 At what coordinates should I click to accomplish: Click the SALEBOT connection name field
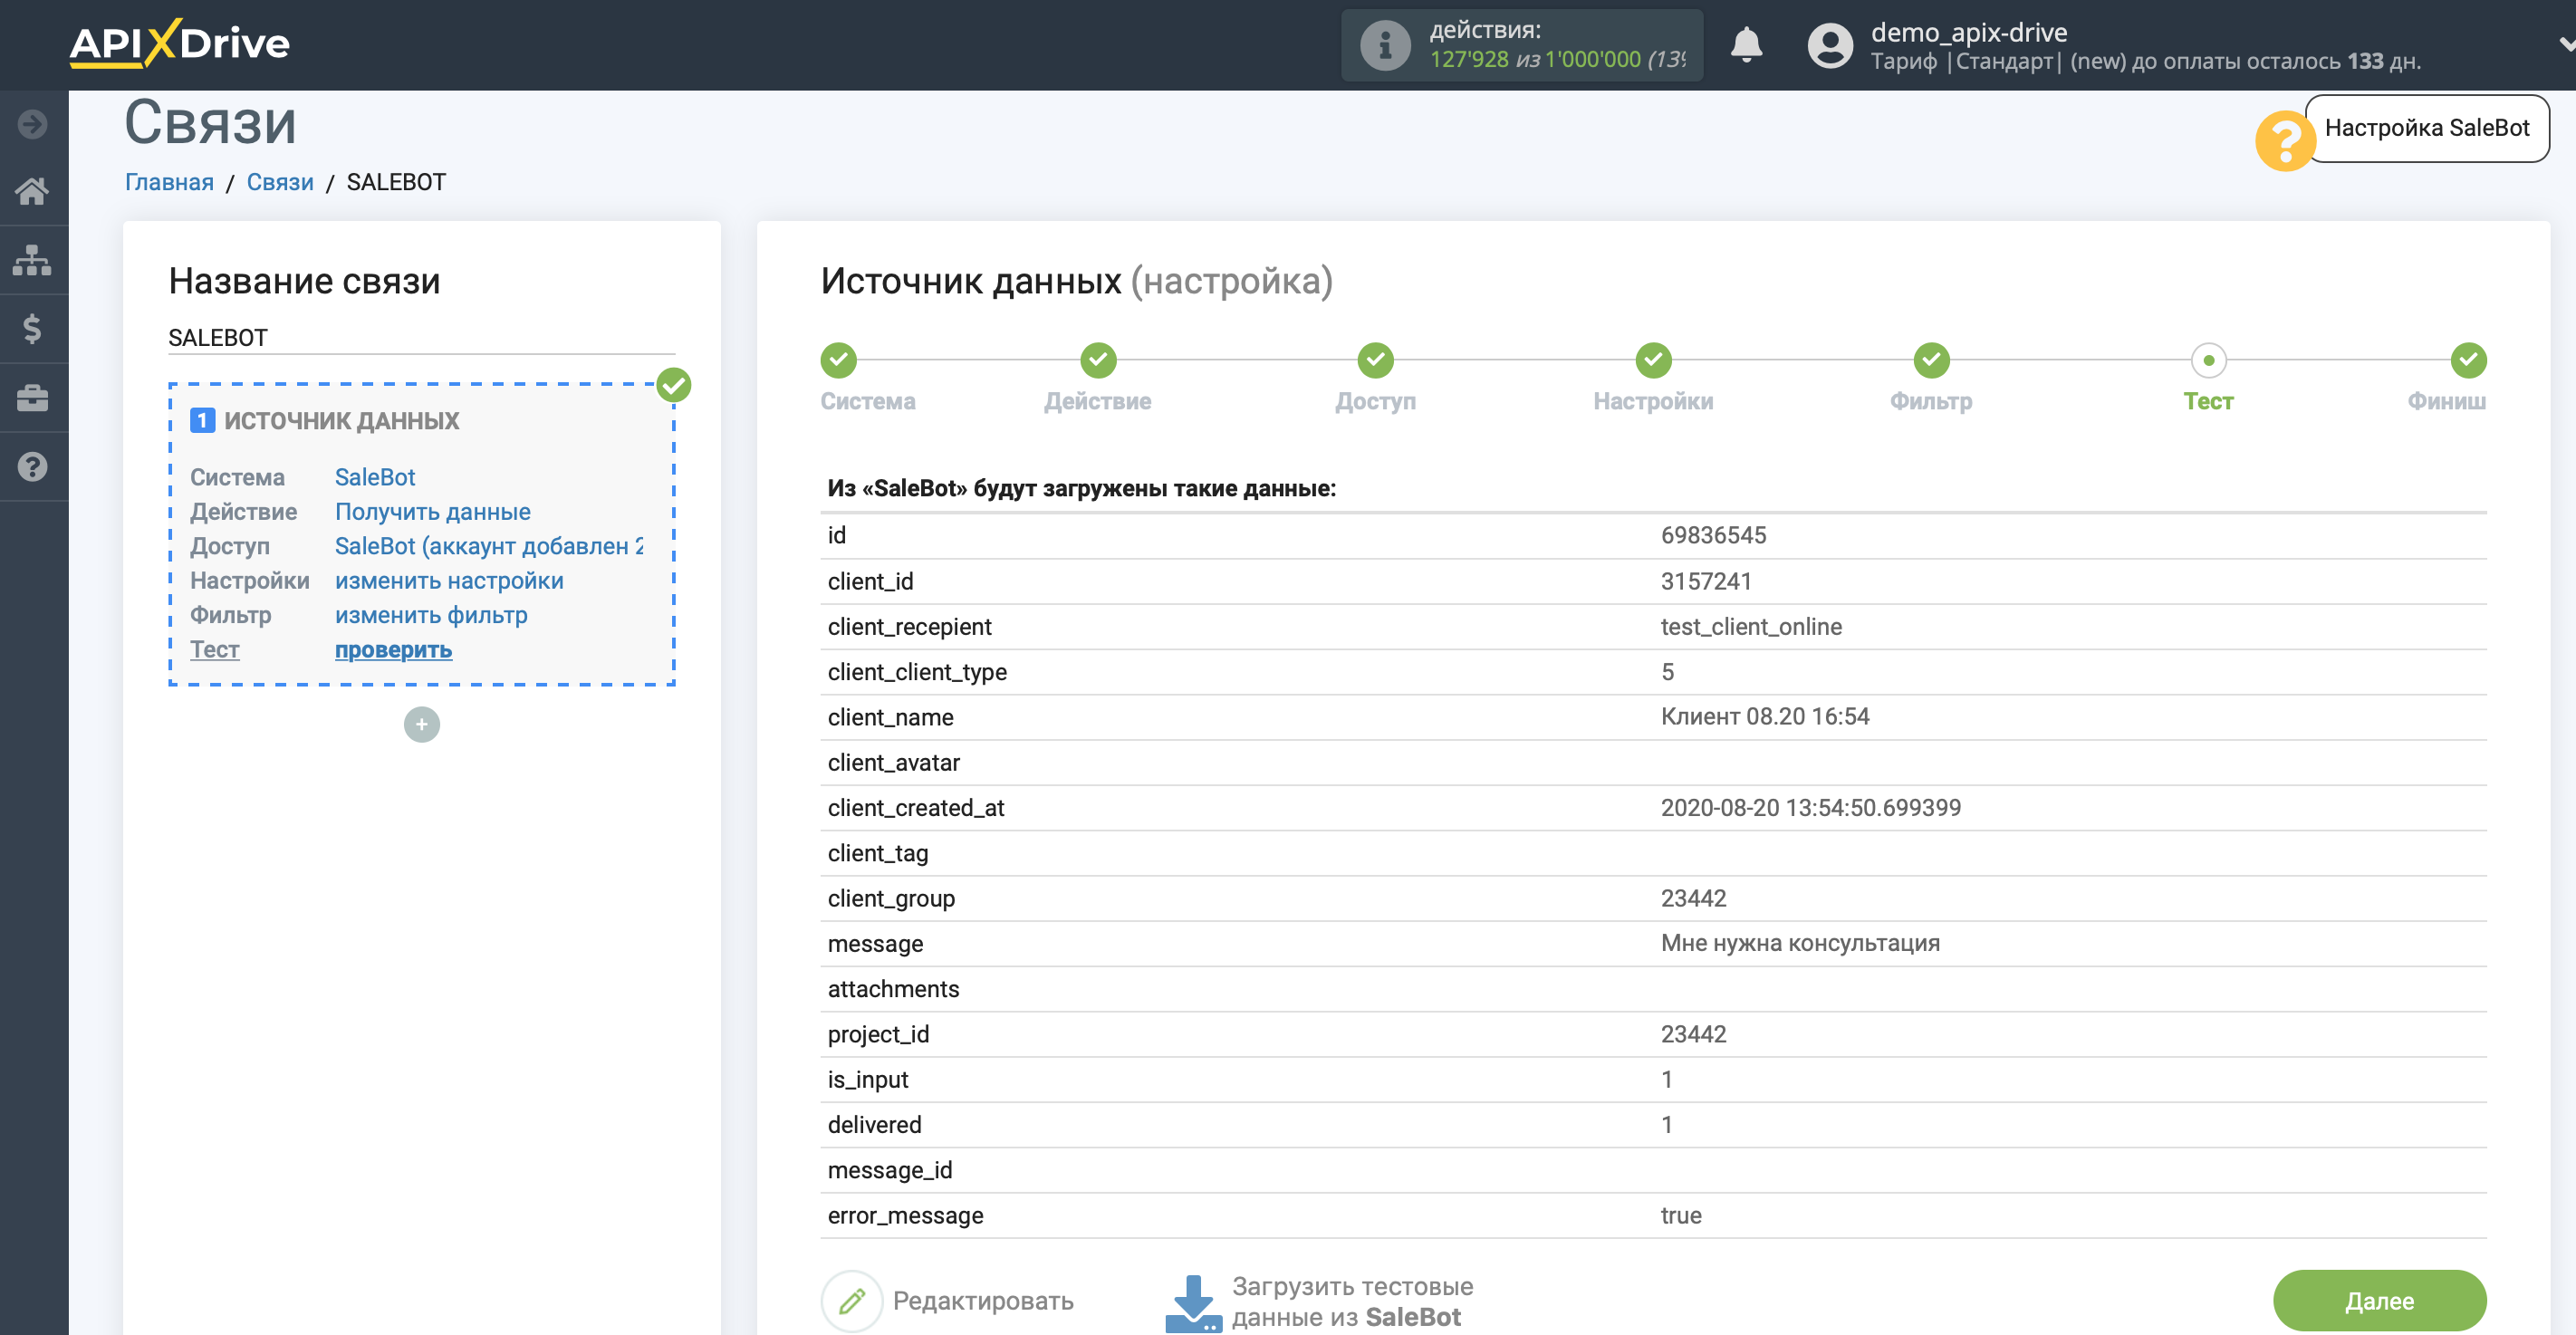421,338
